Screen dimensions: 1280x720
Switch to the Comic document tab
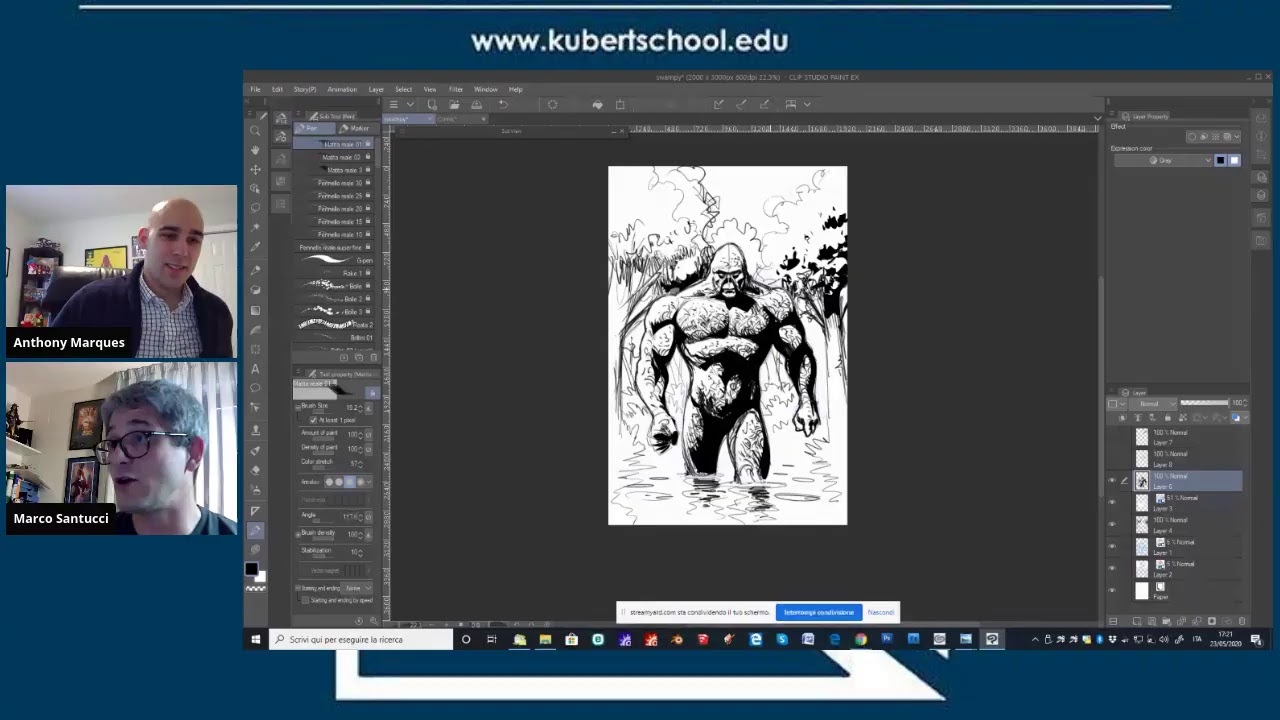(x=460, y=119)
